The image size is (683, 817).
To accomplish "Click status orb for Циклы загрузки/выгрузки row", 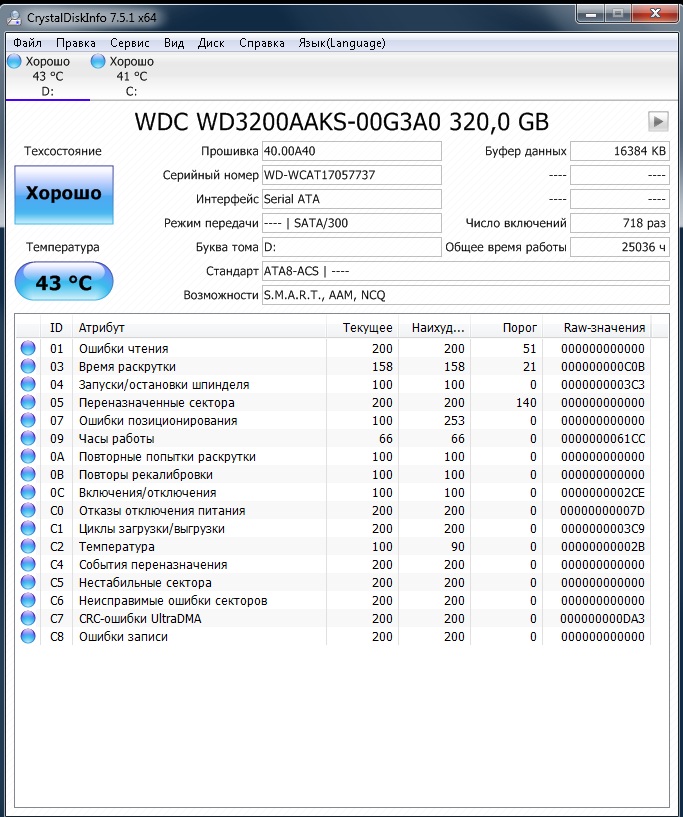I will click(x=28, y=528).
